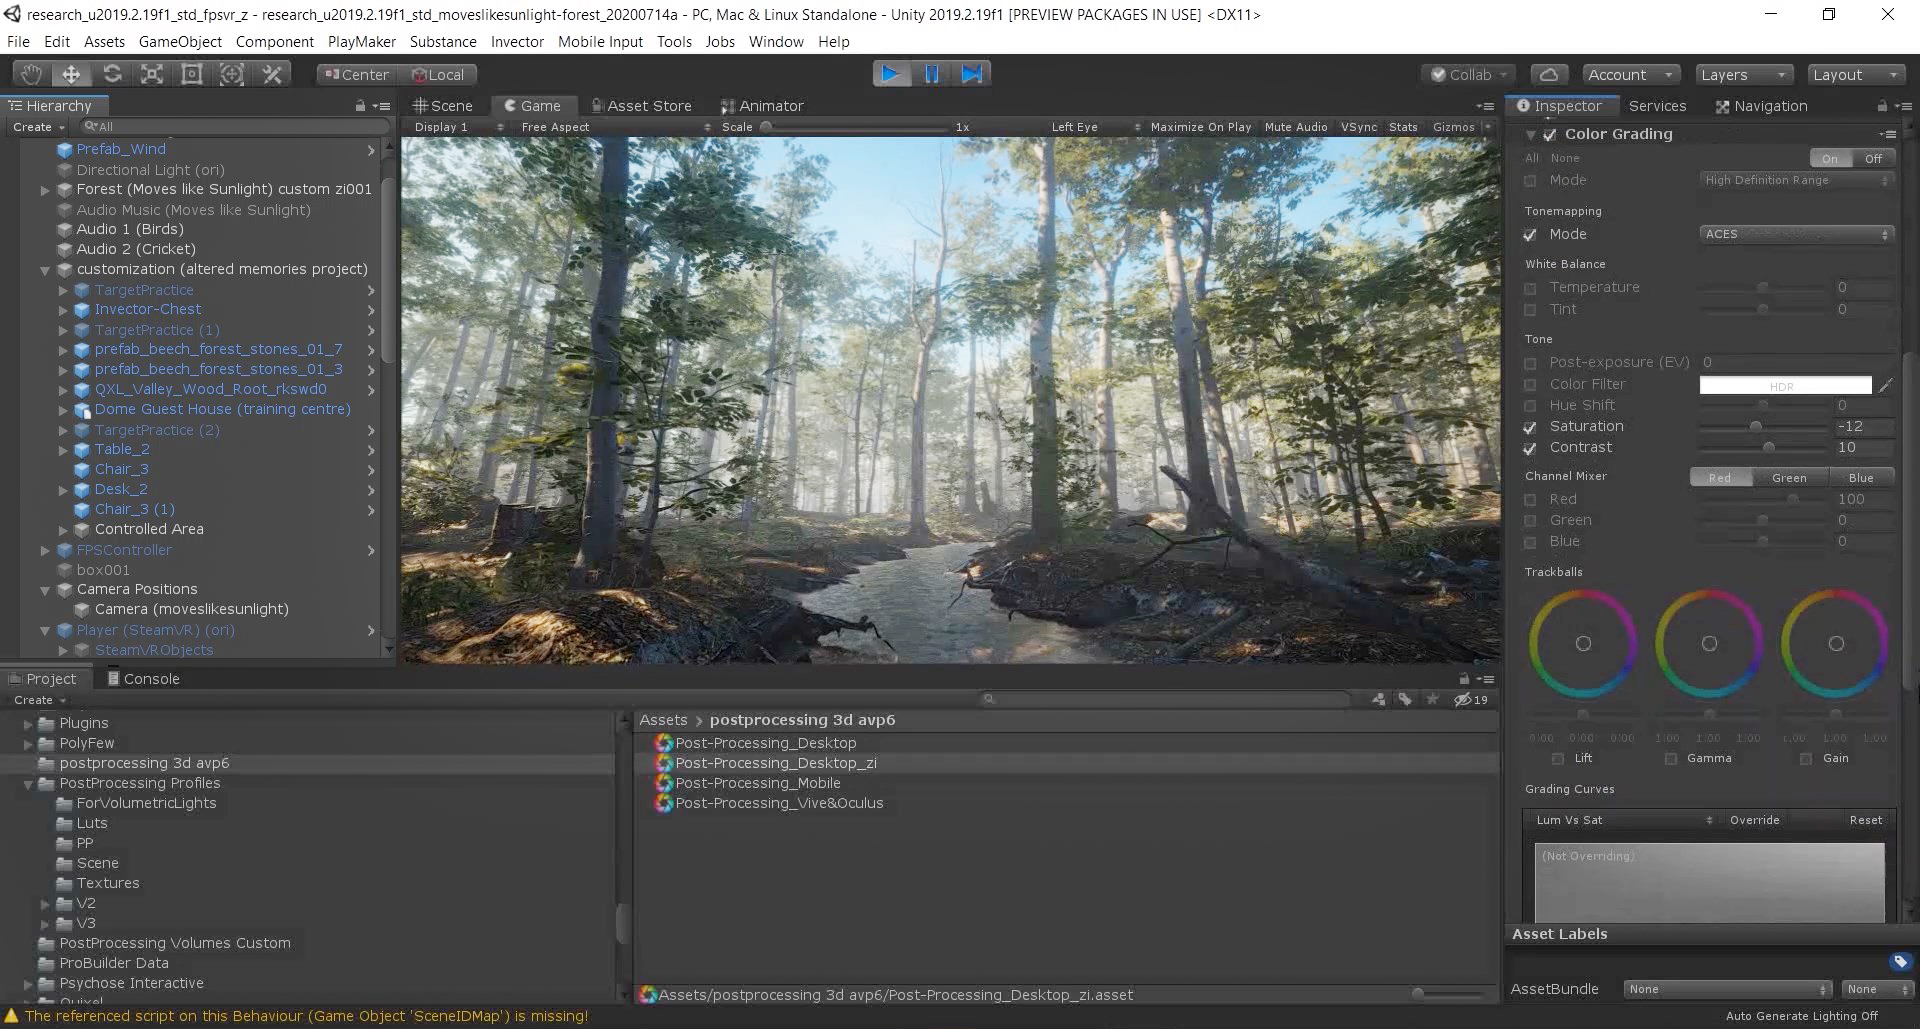1920x1029 pixels.
Task: Enable the Temperature override checkbox
Action: (1530, 288)
